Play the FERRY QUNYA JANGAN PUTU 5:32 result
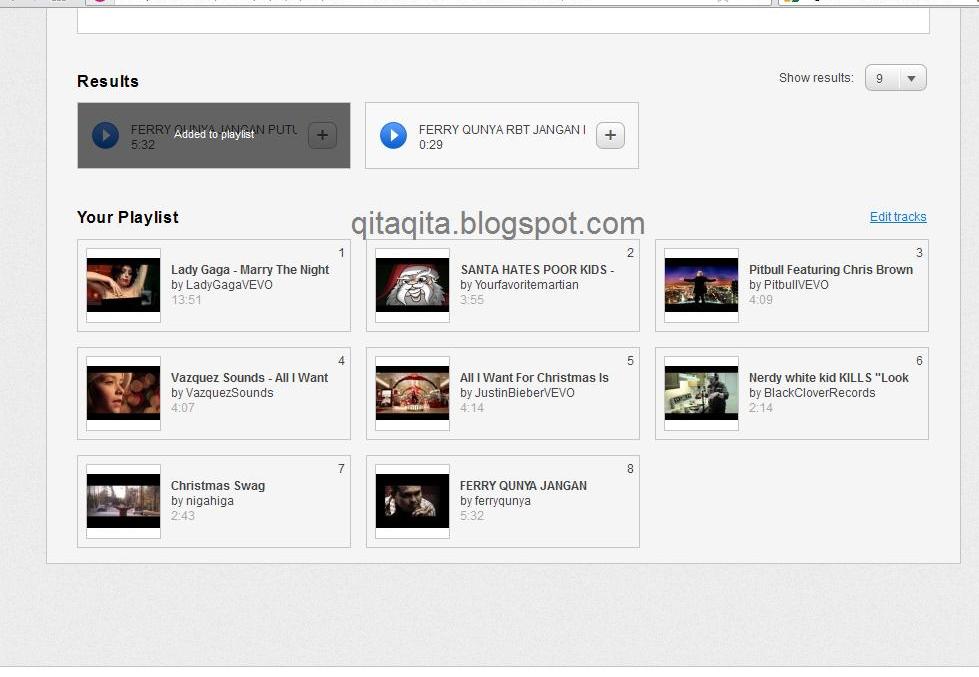This screenshot has height=677, width=979. (x=106, y=136)
